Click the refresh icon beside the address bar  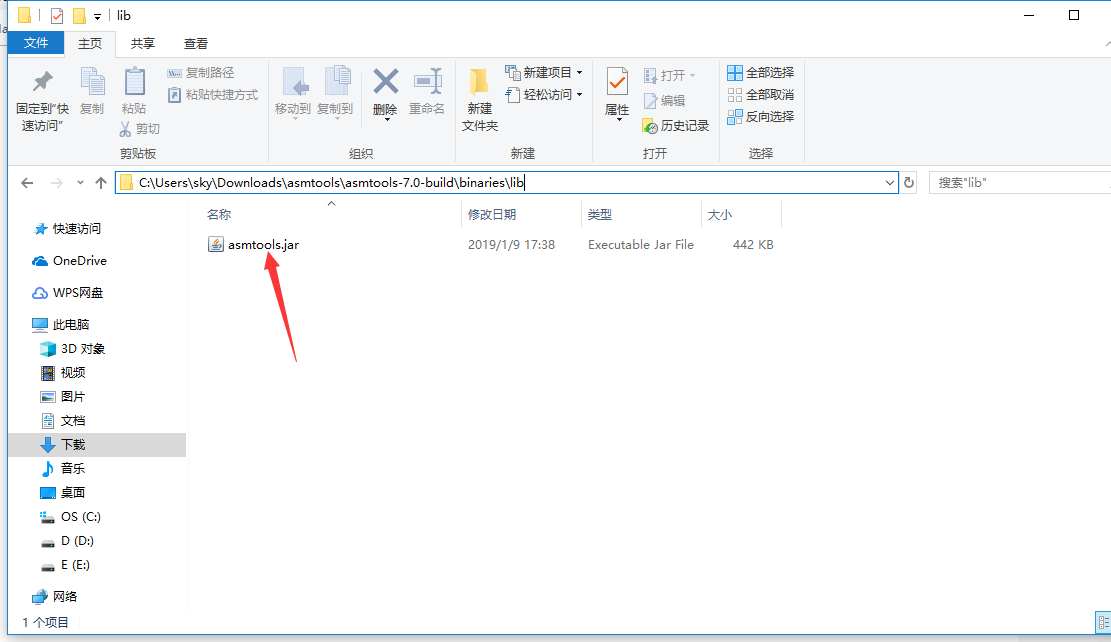tap(909, 182)
